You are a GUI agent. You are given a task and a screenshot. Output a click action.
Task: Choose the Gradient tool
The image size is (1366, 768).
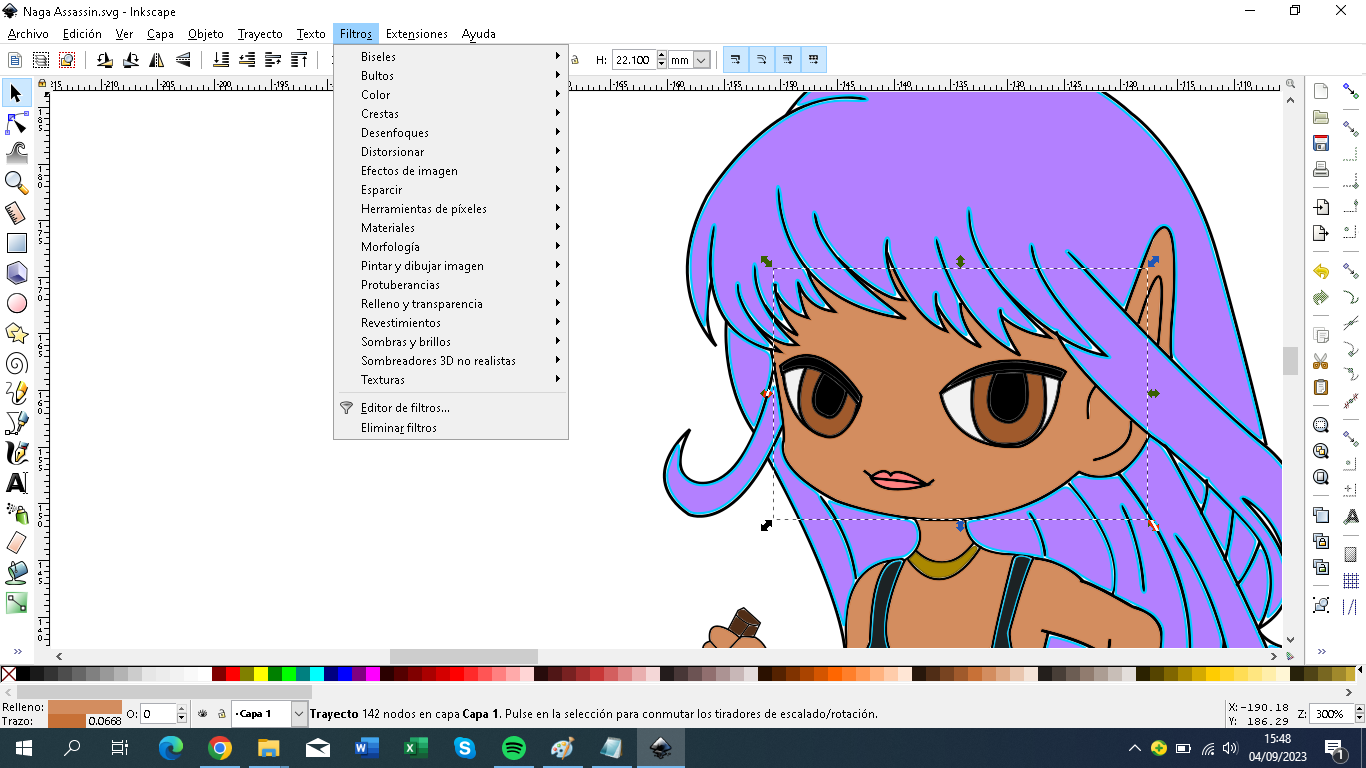tap(16, 603)
